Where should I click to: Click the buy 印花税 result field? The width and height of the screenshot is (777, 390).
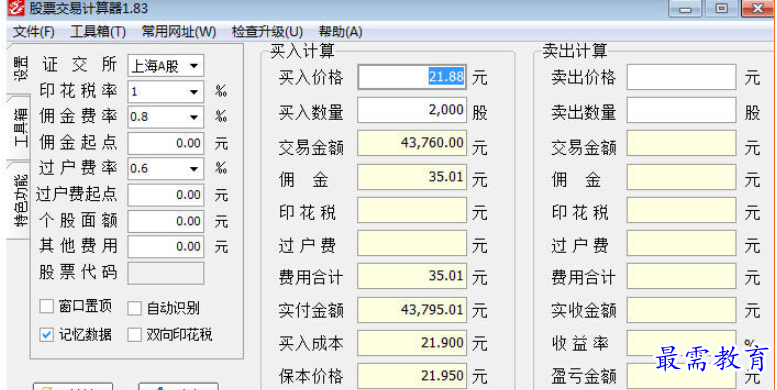click(412, 210)
